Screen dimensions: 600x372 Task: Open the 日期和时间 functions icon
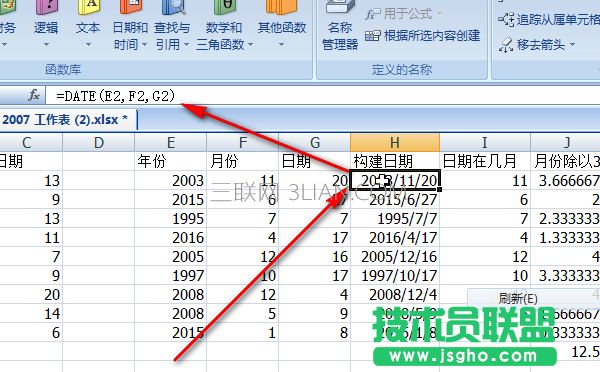click(x=130, y=7)
